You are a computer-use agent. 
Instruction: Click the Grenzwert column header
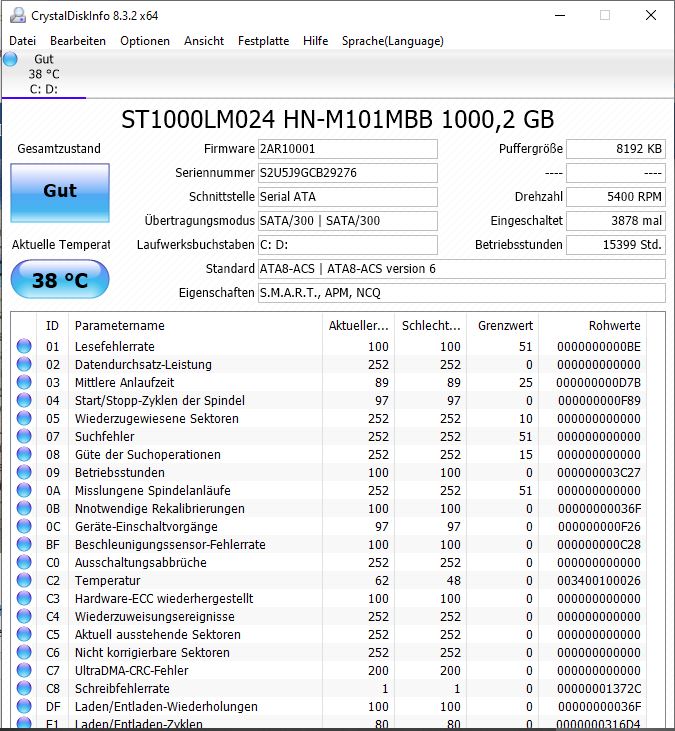(x=503, y=325)
